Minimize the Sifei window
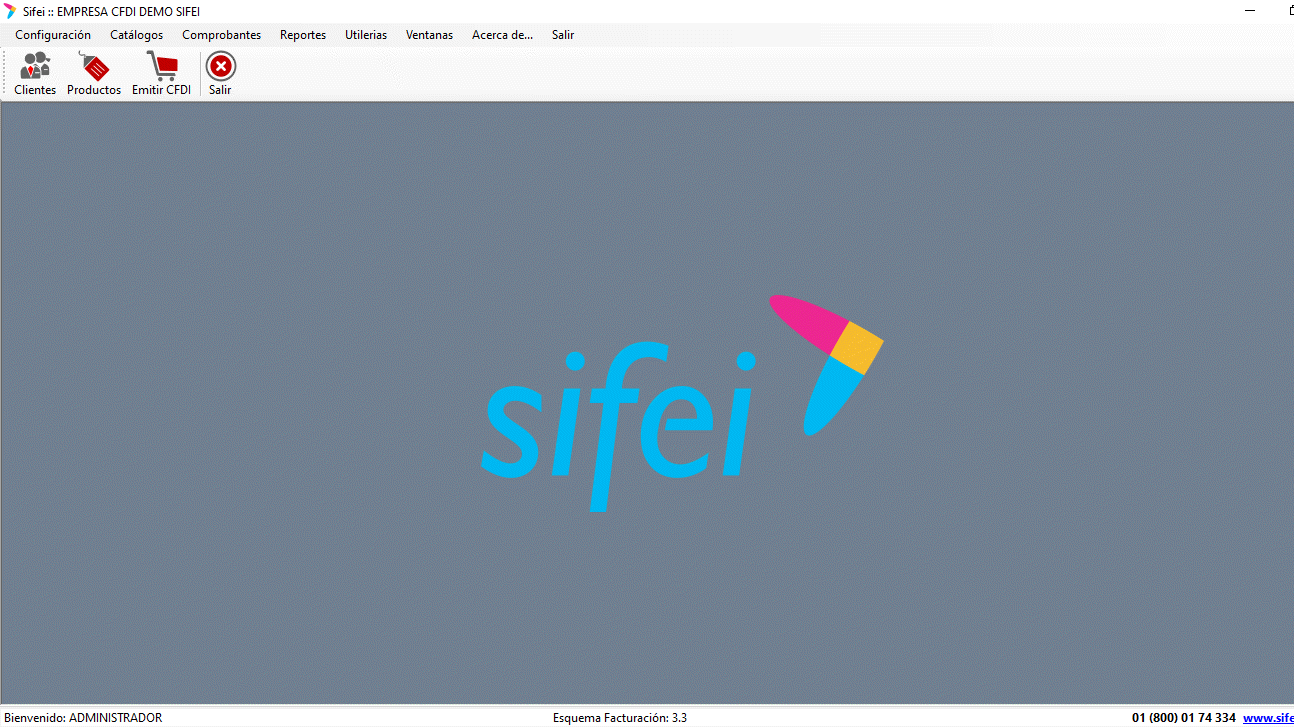1294x728 pixels. point(1250,11)
